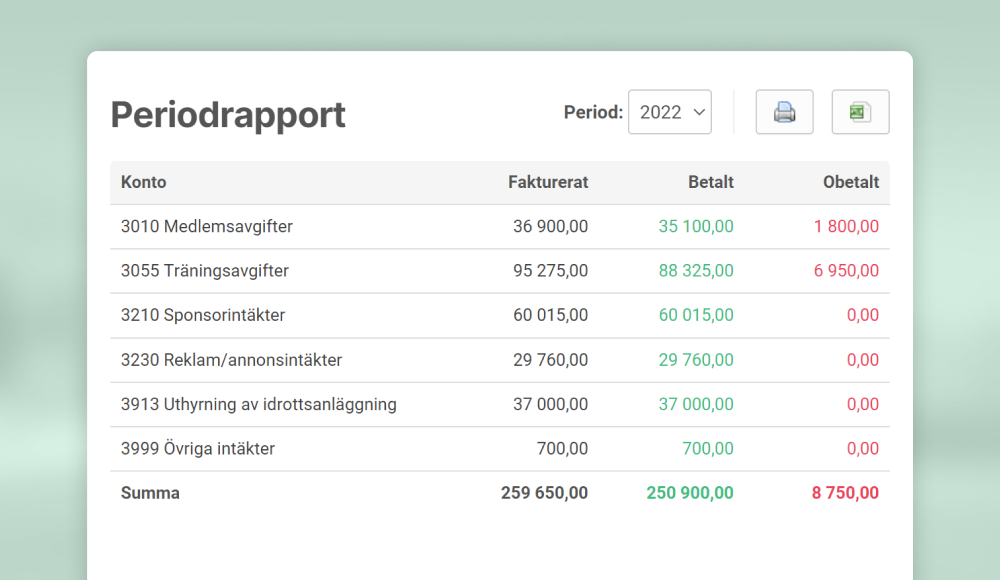Click the spreadsheet download icon on the right
Viewport: 1000px width, 580px height.
click(860, 112)
